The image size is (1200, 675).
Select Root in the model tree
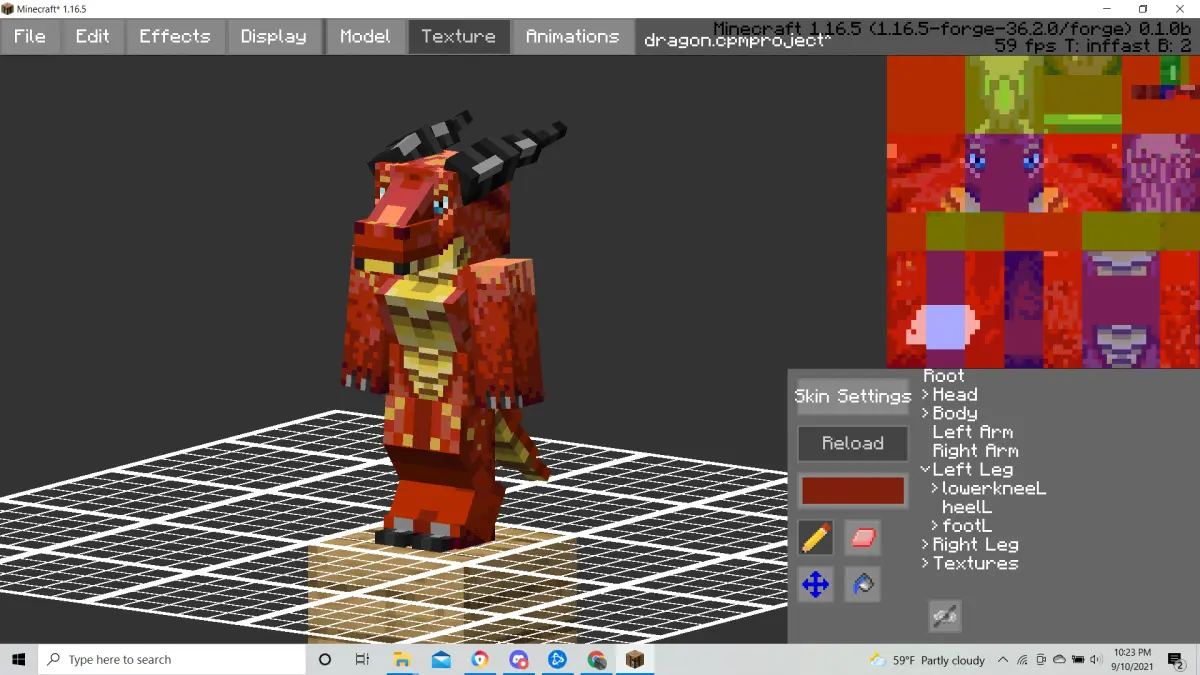pos(943,376)
